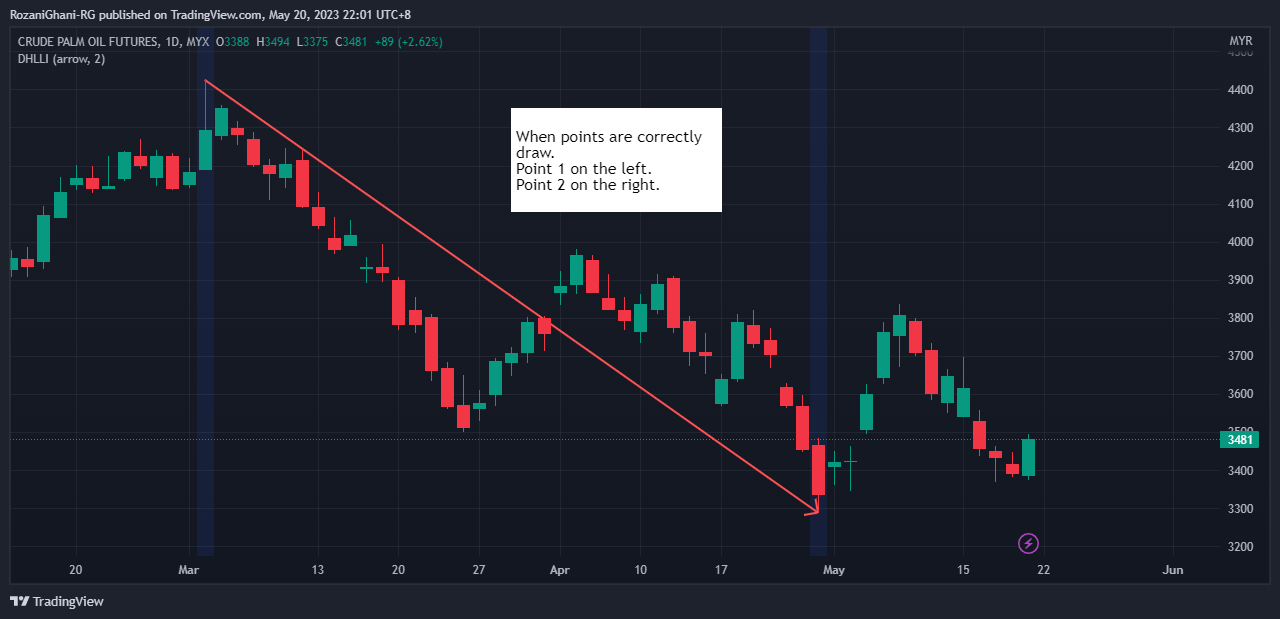Click the Jun label on time axis
This screenshot has height=619, width=1280.
pos(1174,570)
